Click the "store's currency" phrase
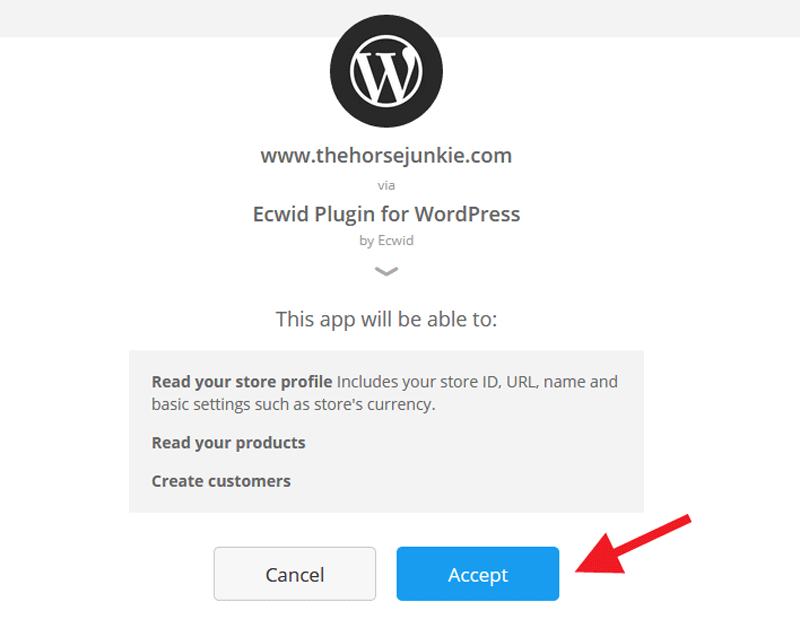Screen dimensions: 800x628 [374, 405]
